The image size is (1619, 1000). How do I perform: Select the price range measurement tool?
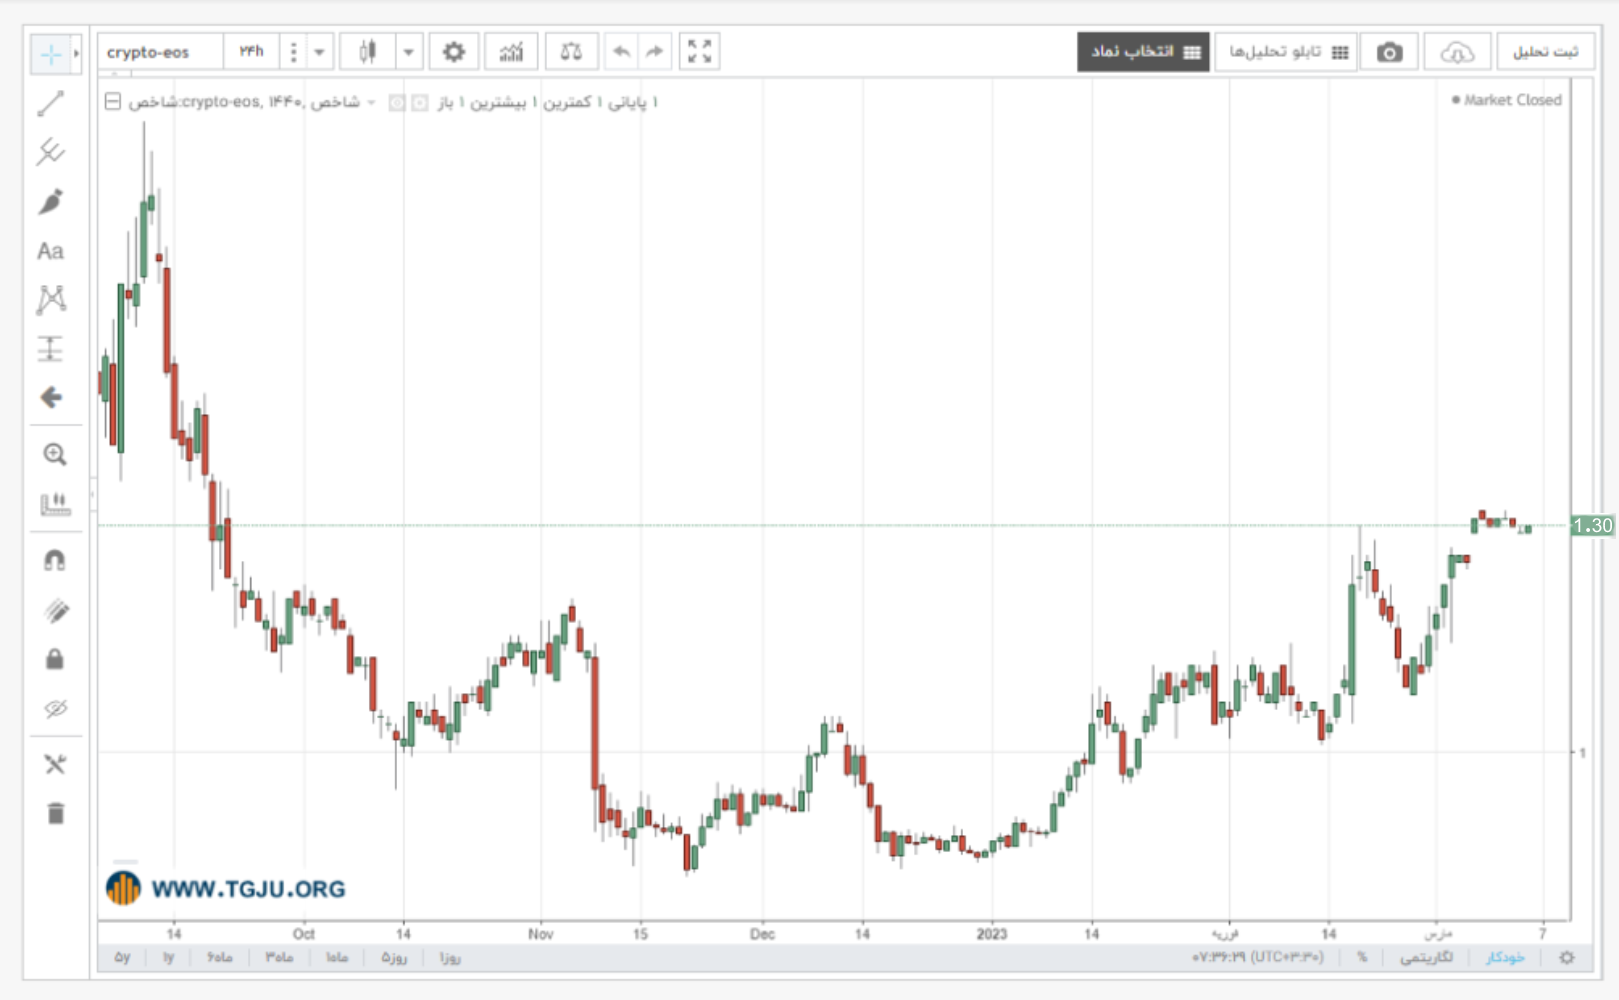pyautogui.click(x=51, y=348)
